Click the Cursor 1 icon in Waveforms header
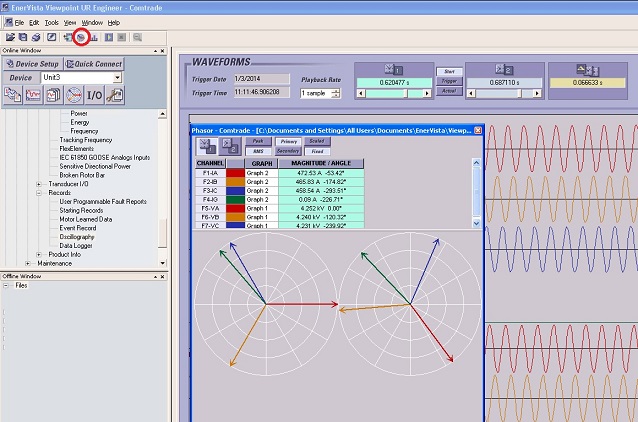 pos(393,70)
